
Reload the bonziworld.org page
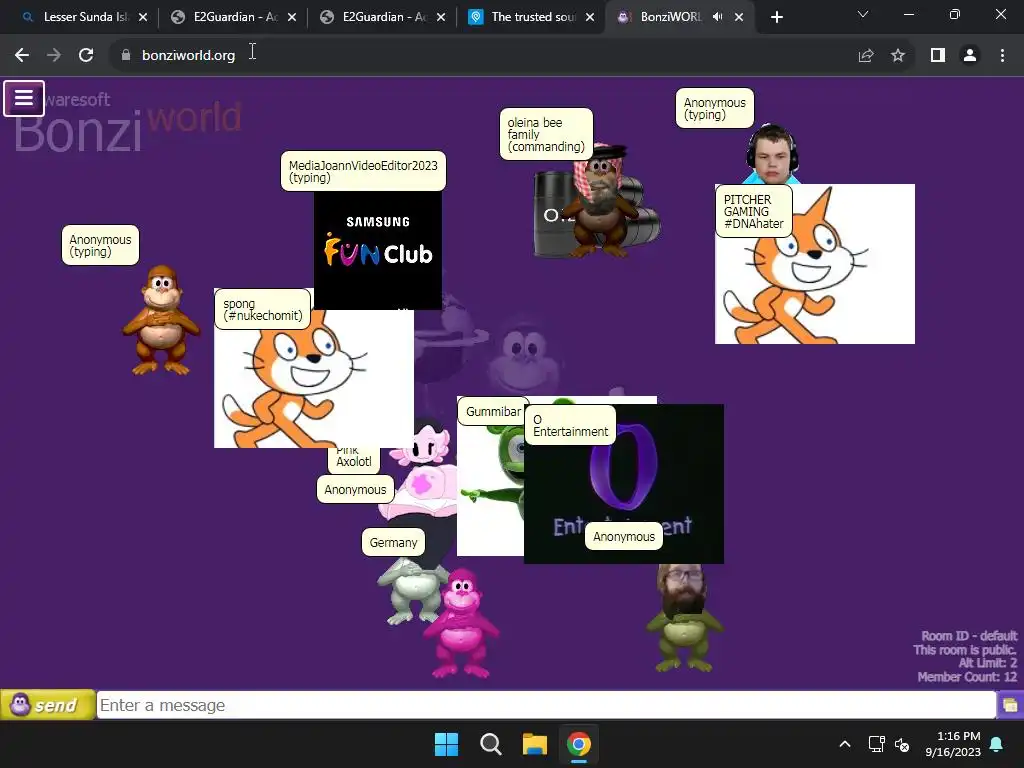pos(86,56)
